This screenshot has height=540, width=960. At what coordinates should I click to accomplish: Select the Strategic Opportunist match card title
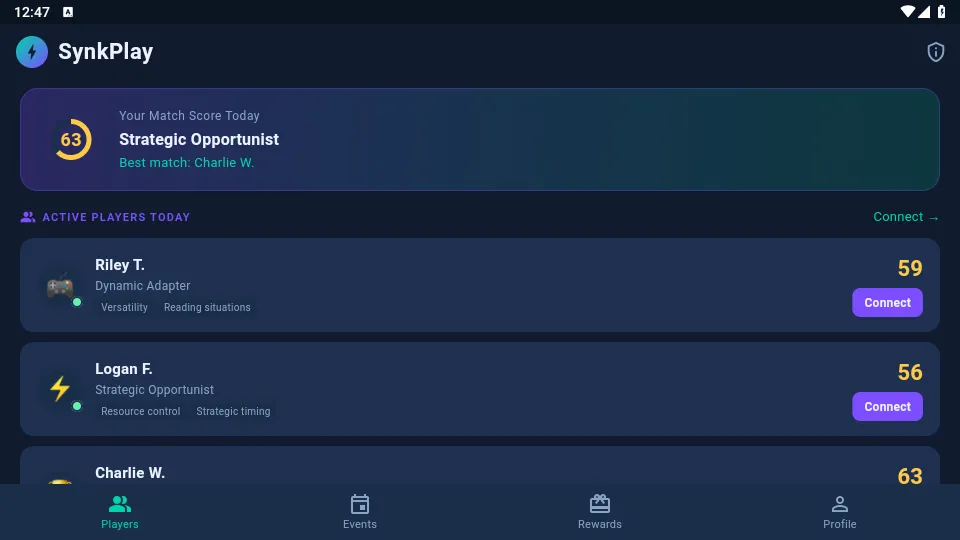(199, 140)
